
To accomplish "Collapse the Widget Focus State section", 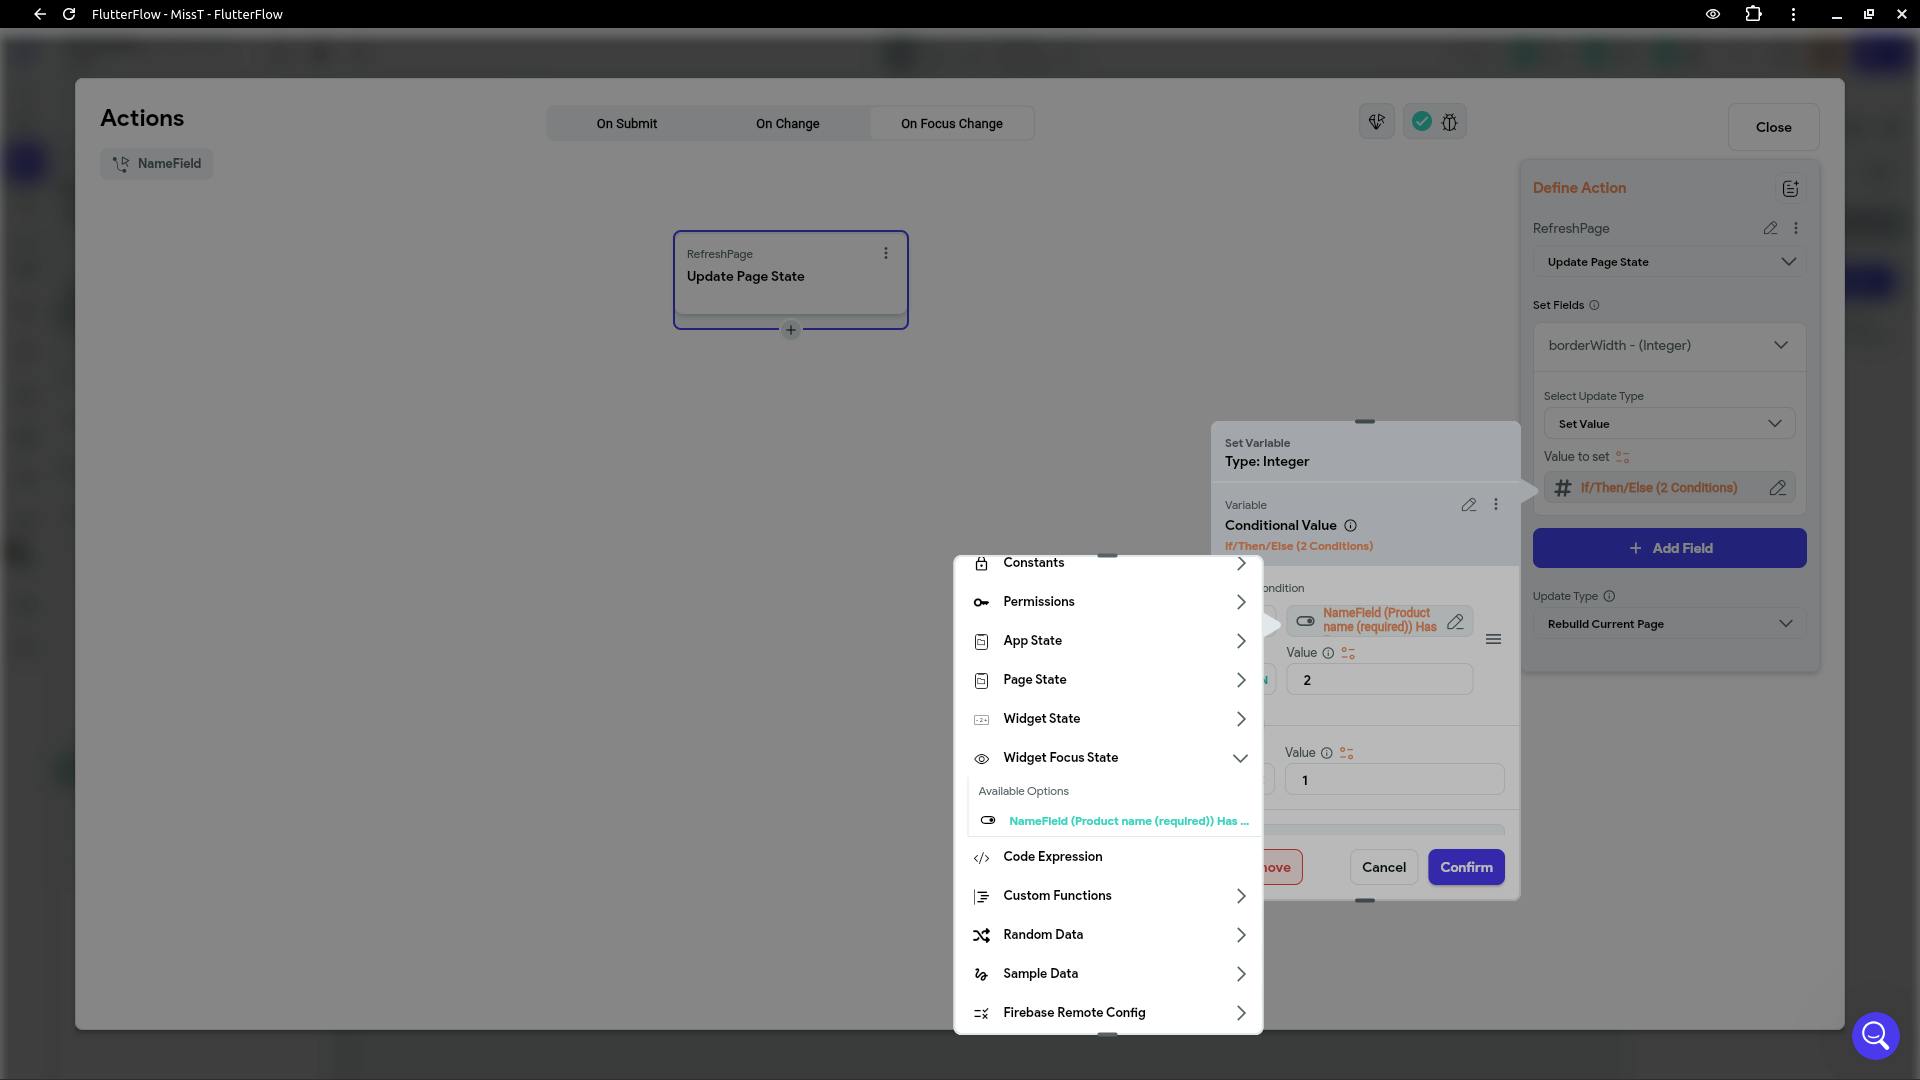I will 1240,758.
